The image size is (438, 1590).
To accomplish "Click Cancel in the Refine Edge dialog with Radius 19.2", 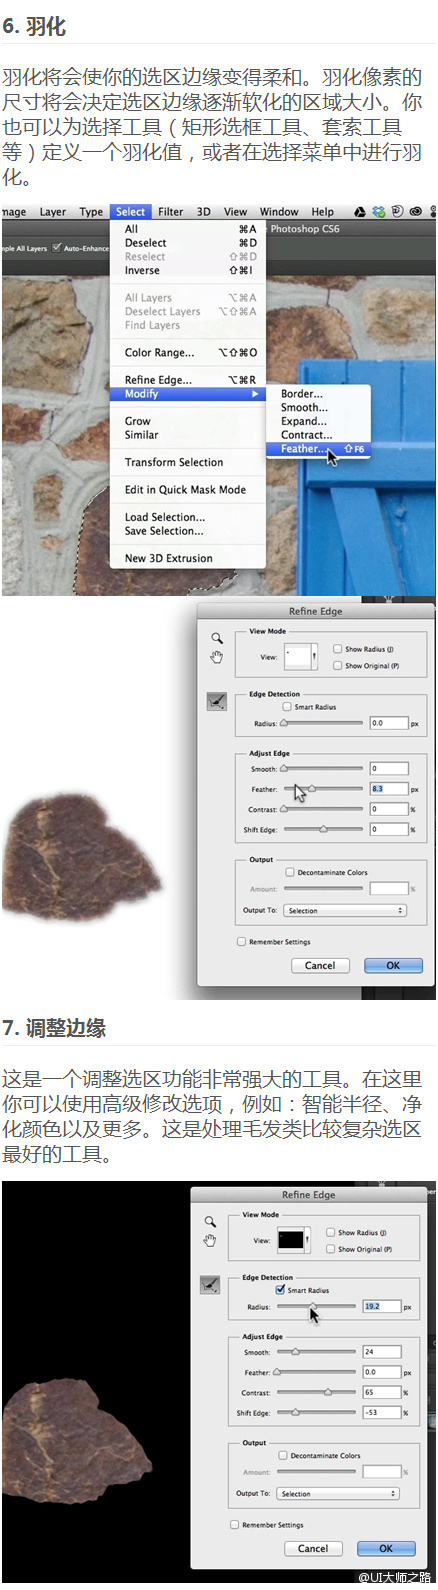I will [313, 1548].
